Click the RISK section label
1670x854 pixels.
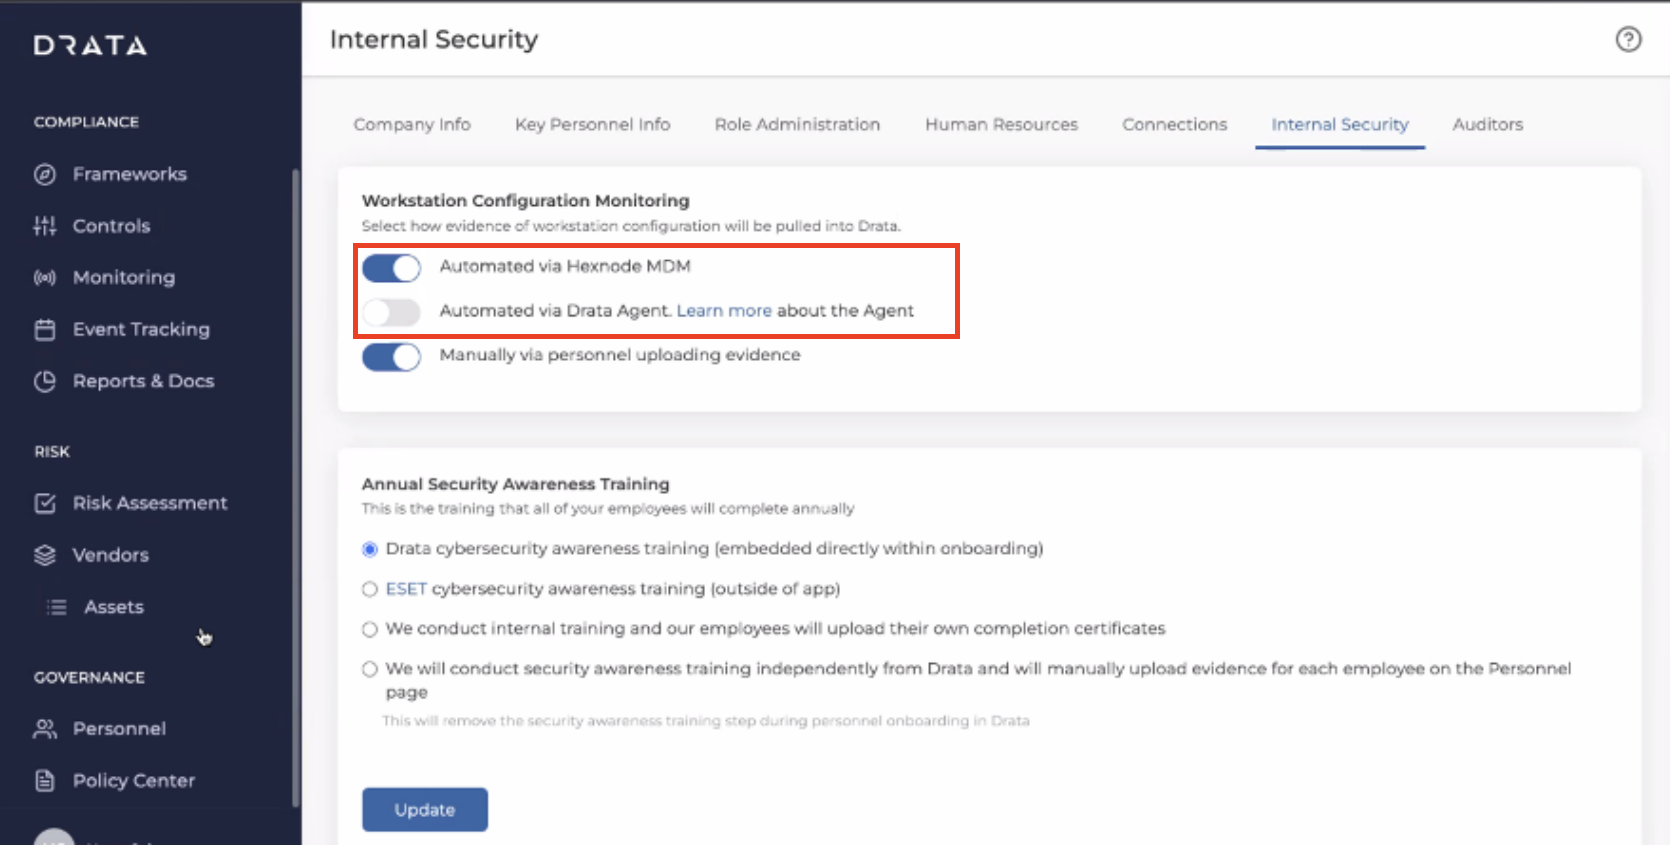[x=52, y=452]
